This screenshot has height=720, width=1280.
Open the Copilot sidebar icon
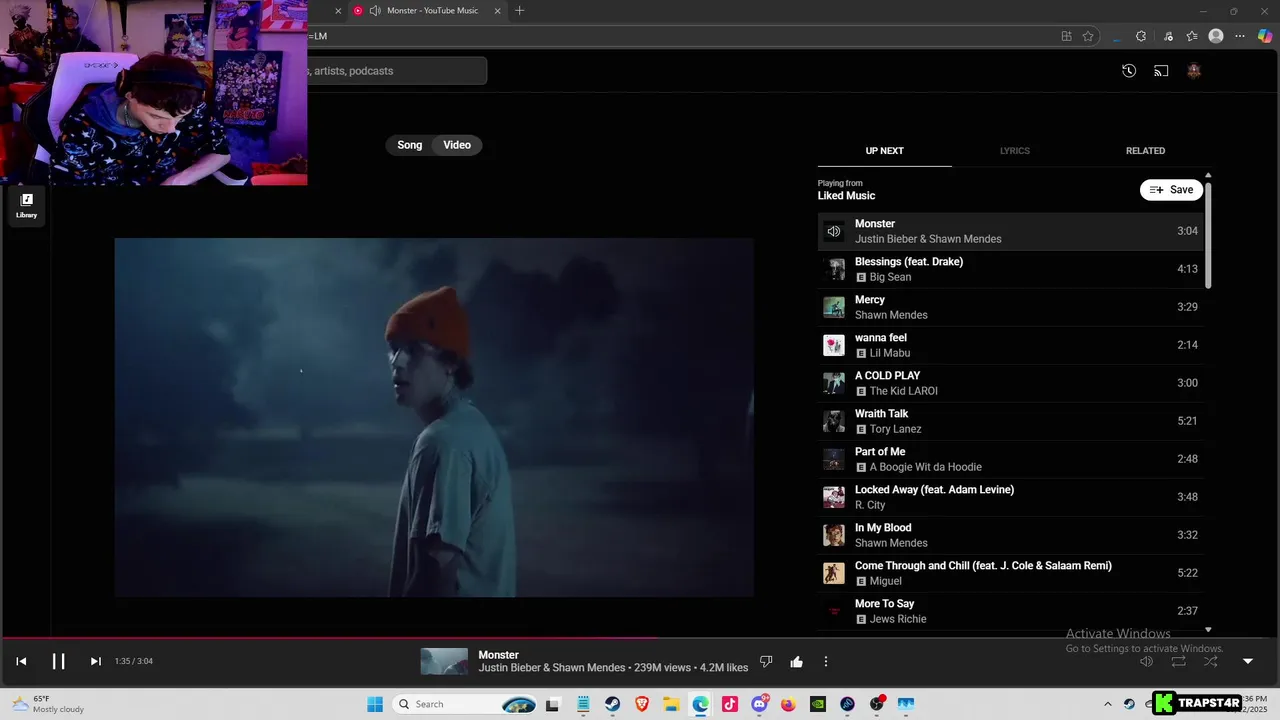[1266, 36]
